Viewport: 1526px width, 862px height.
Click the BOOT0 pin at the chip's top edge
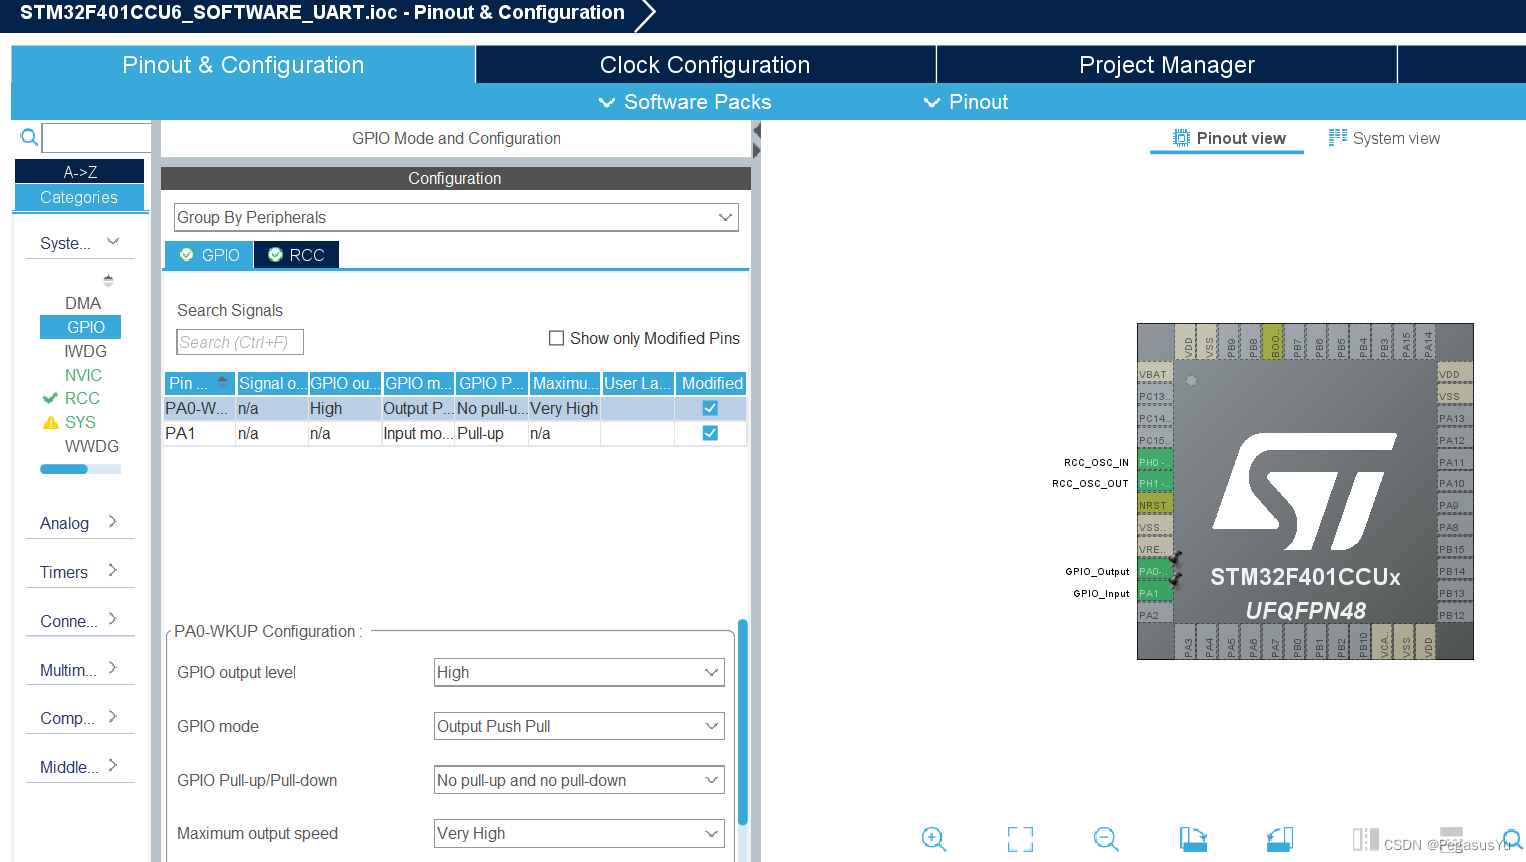point(1275,342)
